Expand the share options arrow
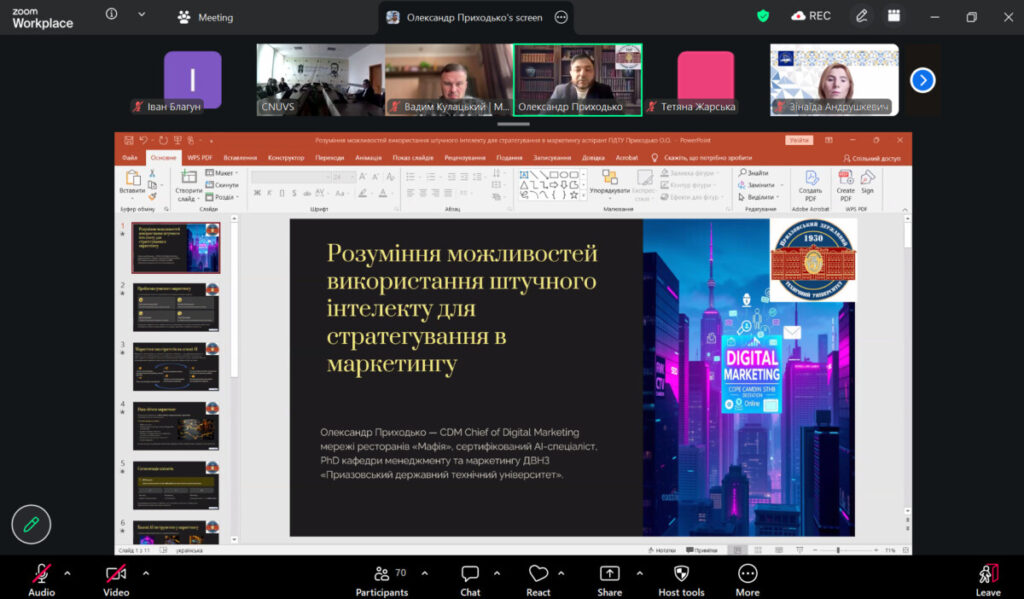Image resolution: width=1024 pixels, height=599 pixels. 639,573
